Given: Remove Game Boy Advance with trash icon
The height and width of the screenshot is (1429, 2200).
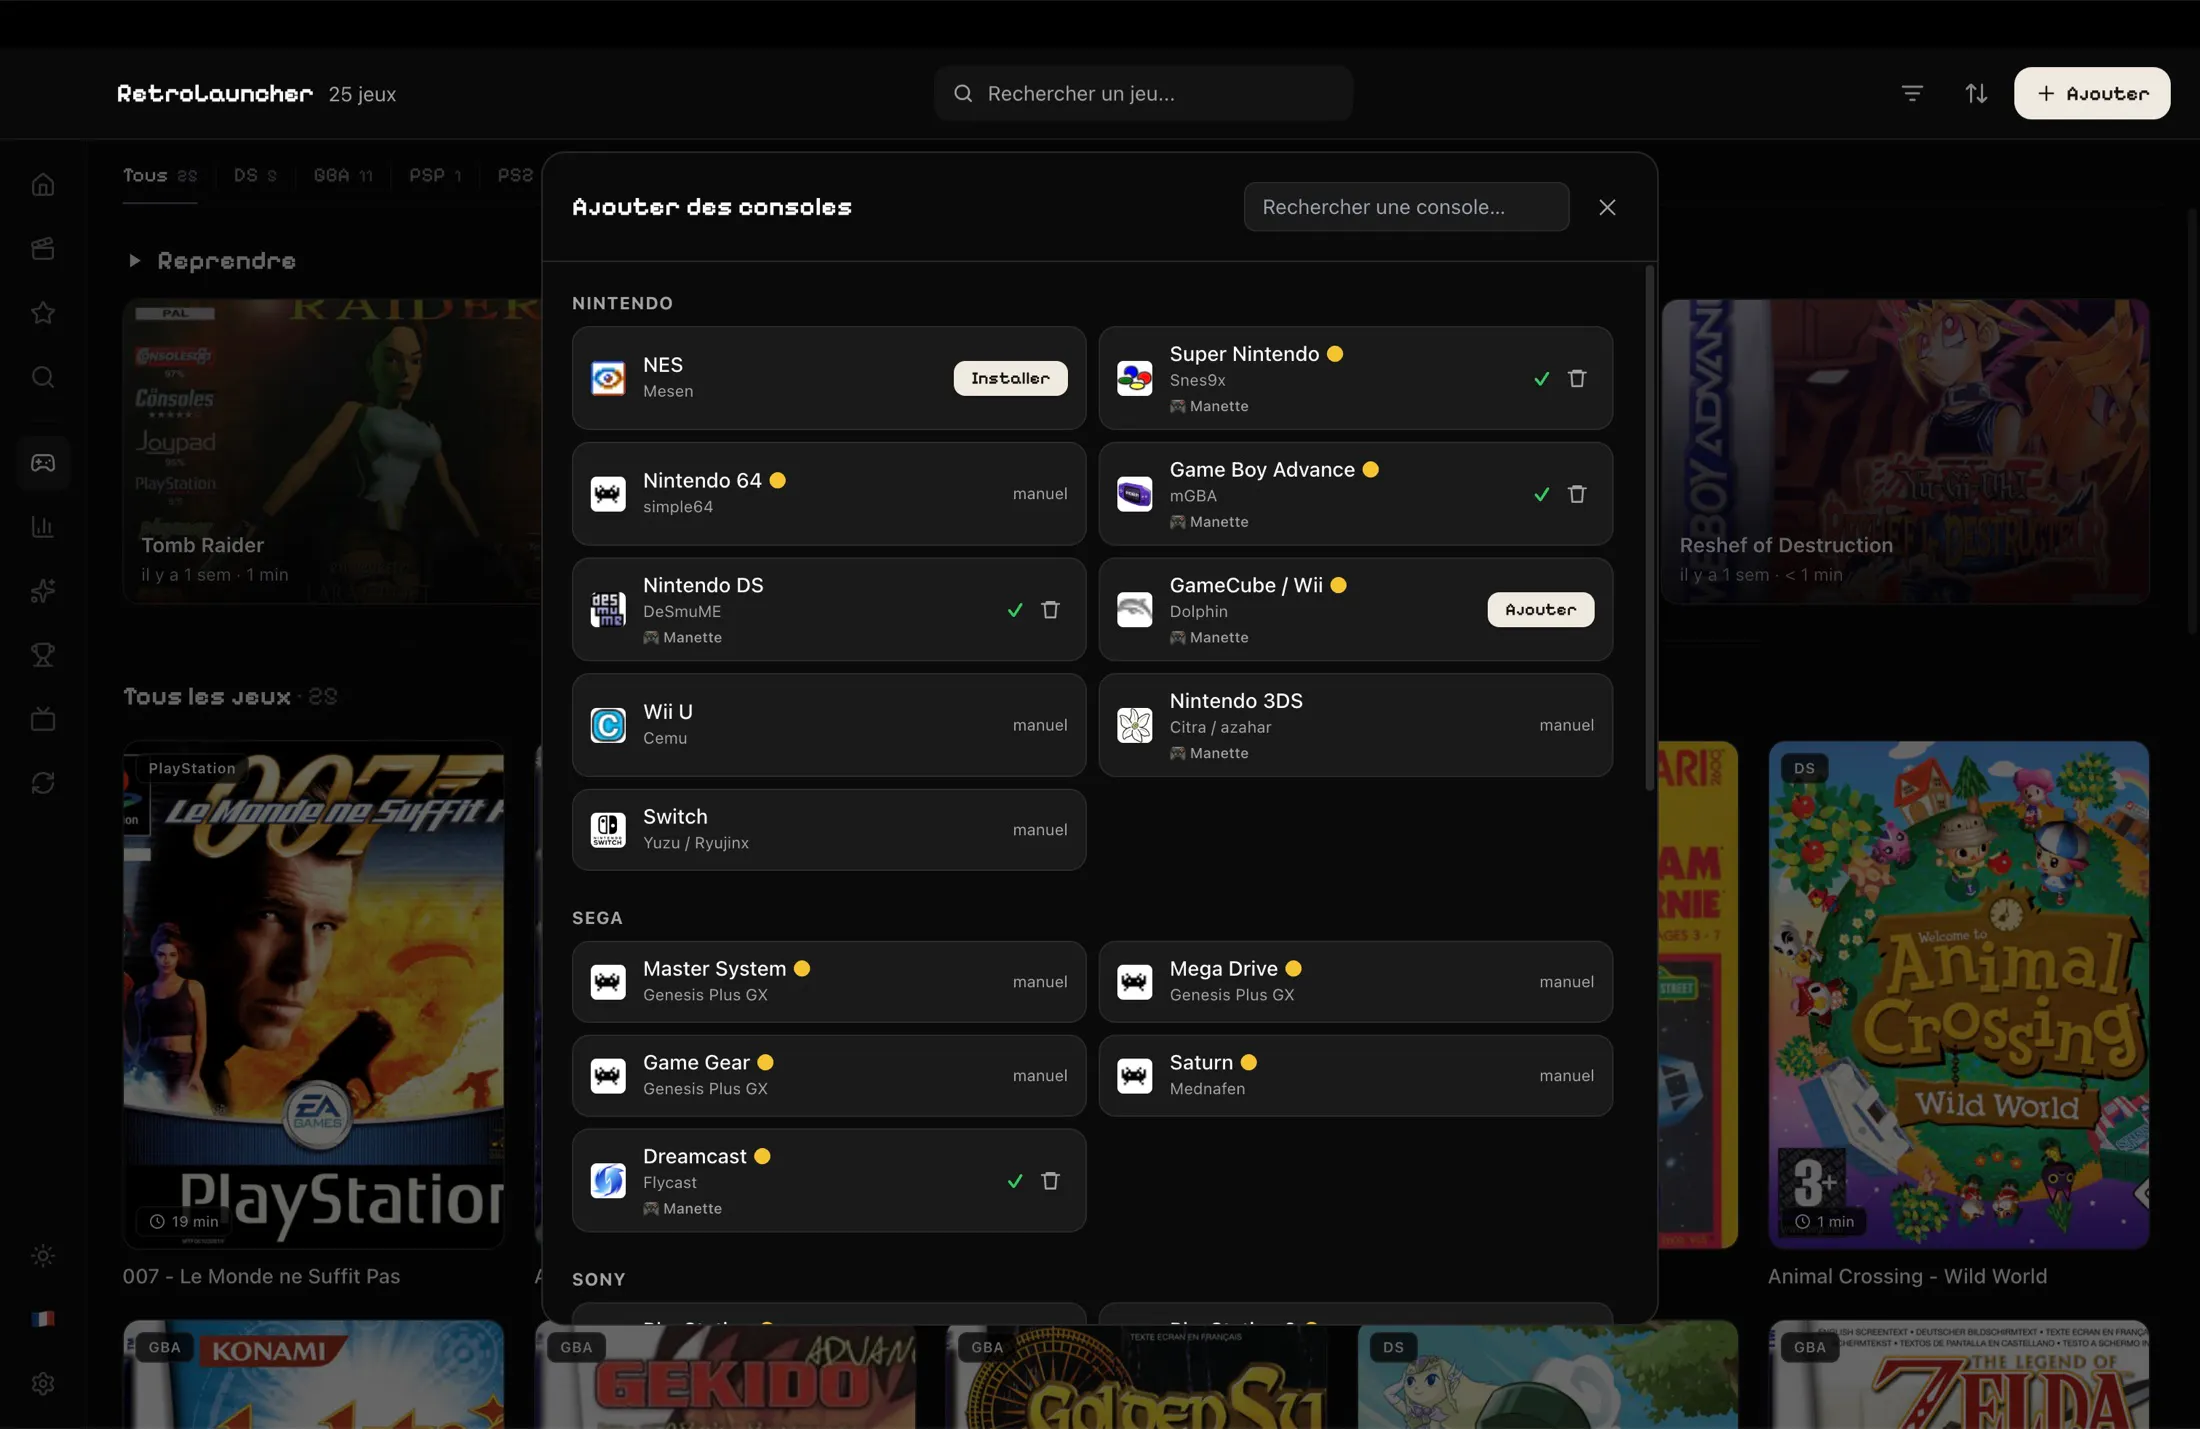Looking at the screenshot, I should [x=1577, y=494].
